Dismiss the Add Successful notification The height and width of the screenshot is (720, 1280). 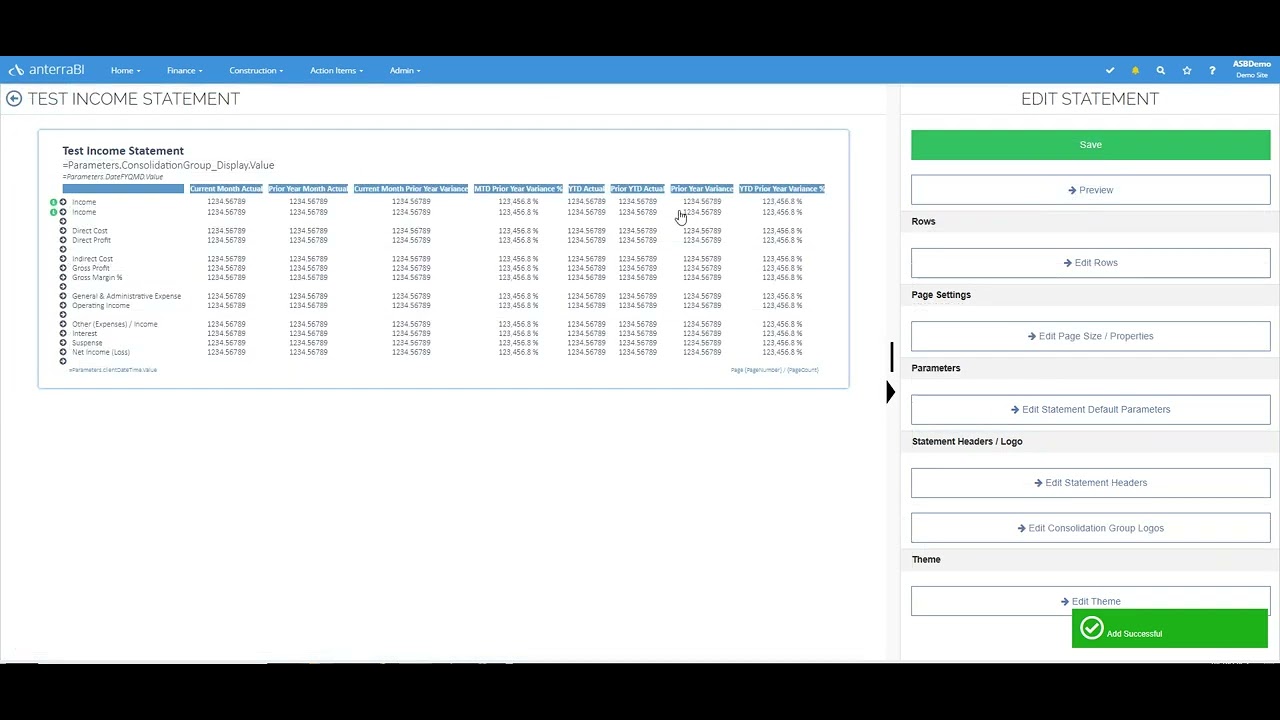point(1169,630)
